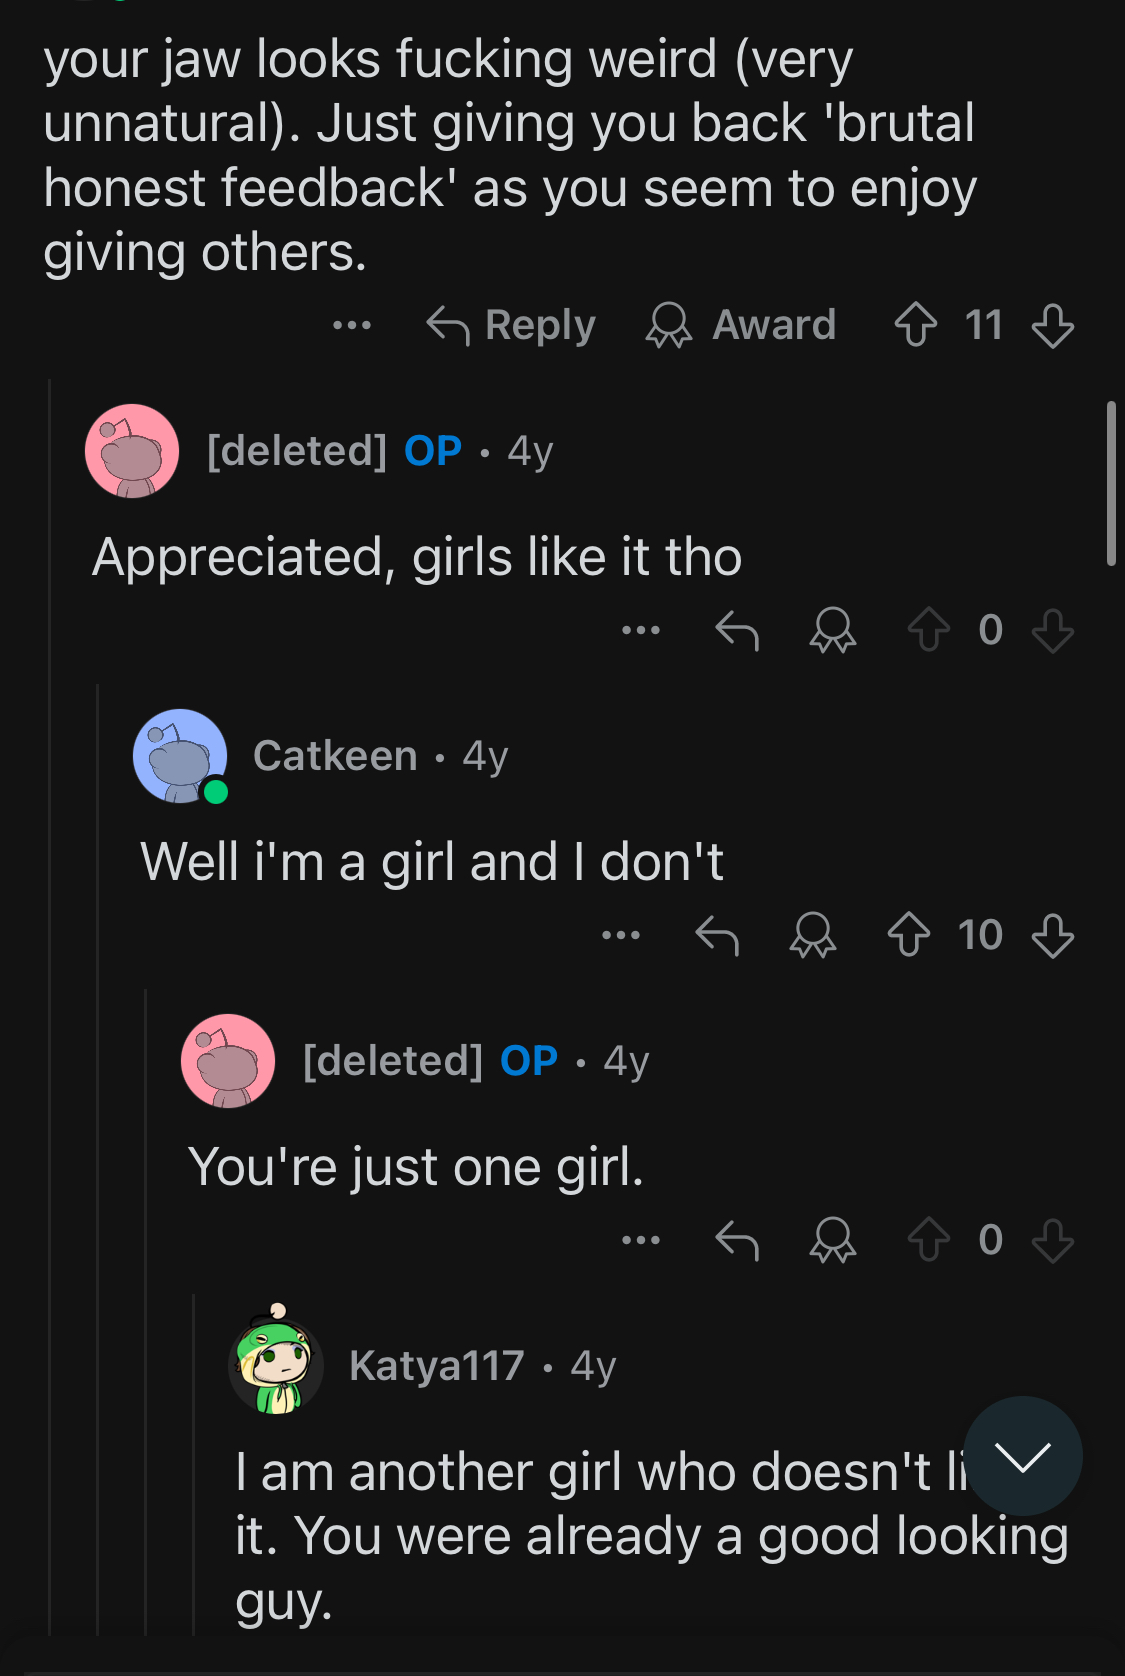Open overflow menu on 'Appreciated' comment
The height and width of the screenshot is (1676, 1125).
641,630
